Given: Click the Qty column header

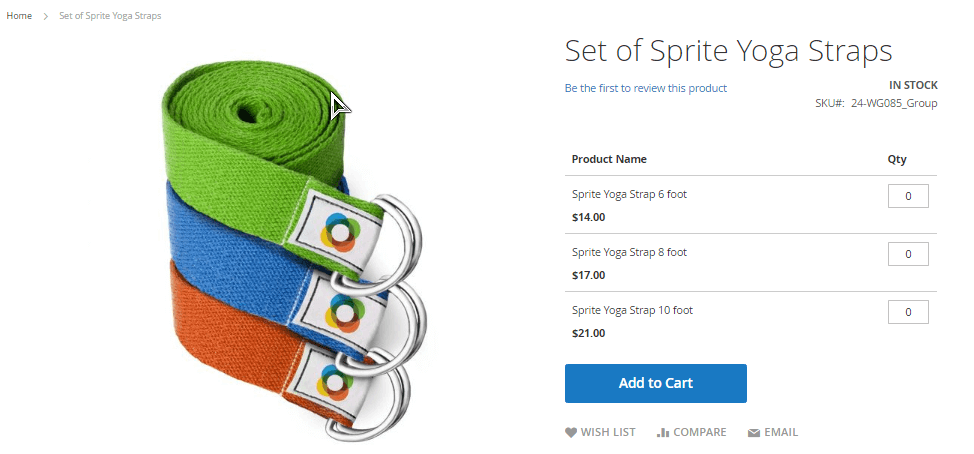Looking at the screenshot, I should (x=896, y=160).
